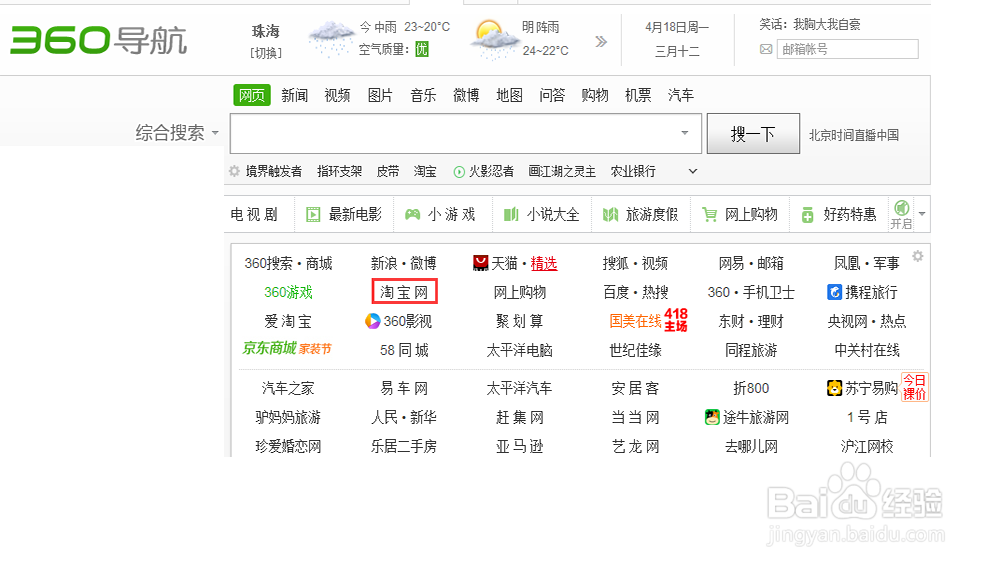Open the 360游戏 green link
Viewport: 1000px width, 569px height.
[x=288, y=292]
